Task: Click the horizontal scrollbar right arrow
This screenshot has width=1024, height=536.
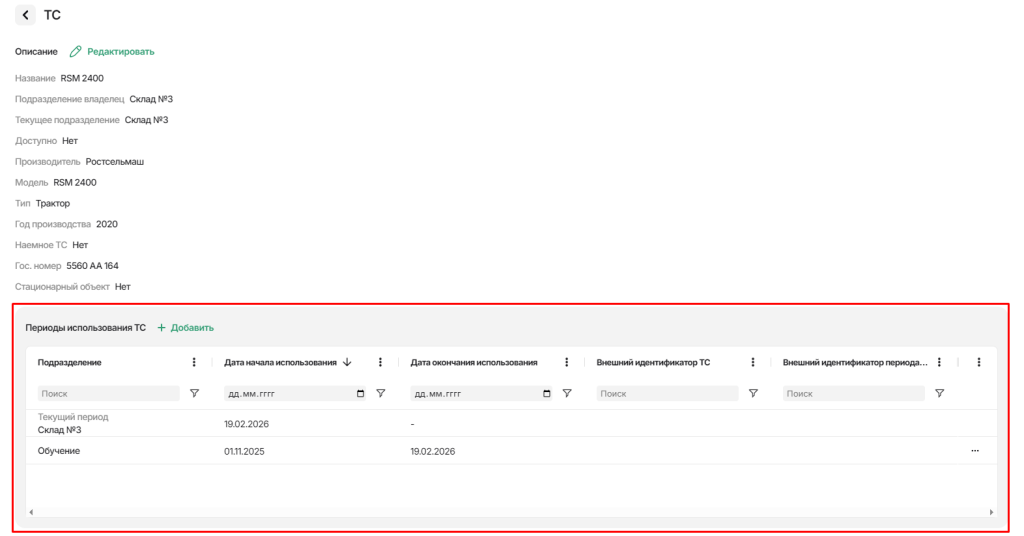Action: pyautogui.click(x=991, y=512)
